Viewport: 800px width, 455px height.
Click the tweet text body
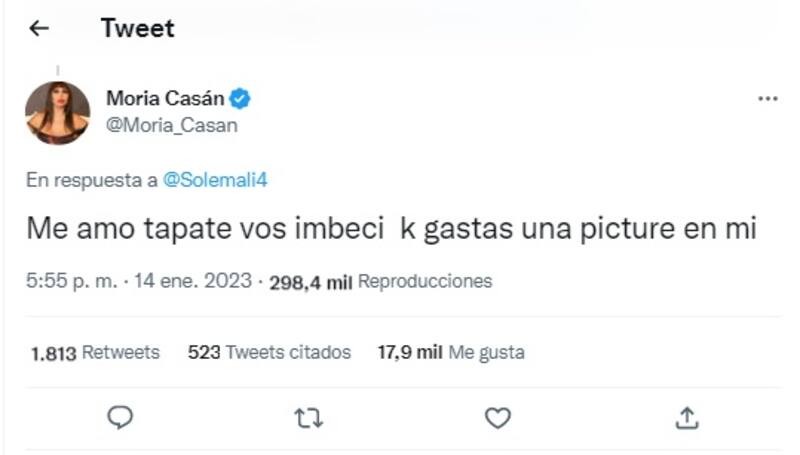390,231
